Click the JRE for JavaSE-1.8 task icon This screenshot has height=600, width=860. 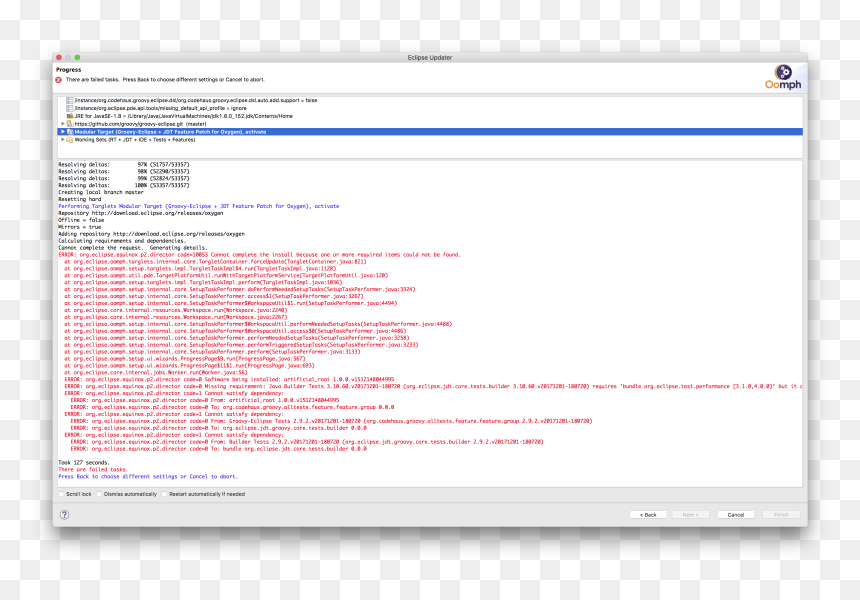[70, 116]
